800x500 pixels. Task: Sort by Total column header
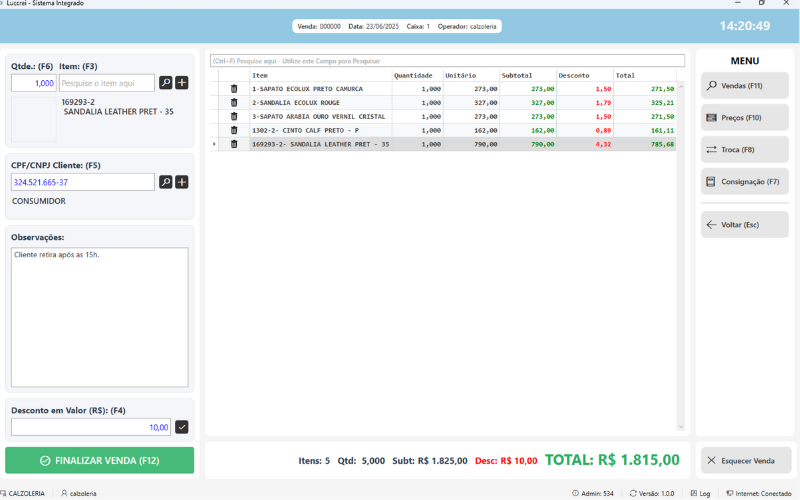click(x=645, y=76)
